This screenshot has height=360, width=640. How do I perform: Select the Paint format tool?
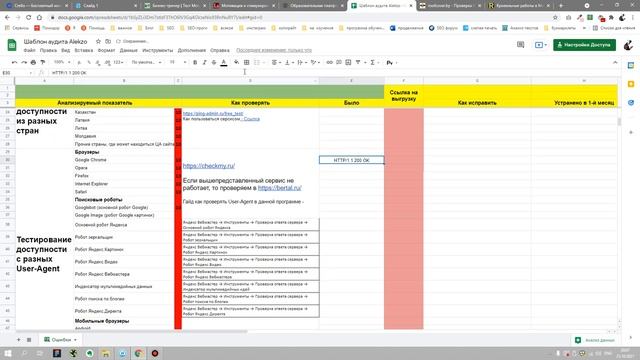42,62
